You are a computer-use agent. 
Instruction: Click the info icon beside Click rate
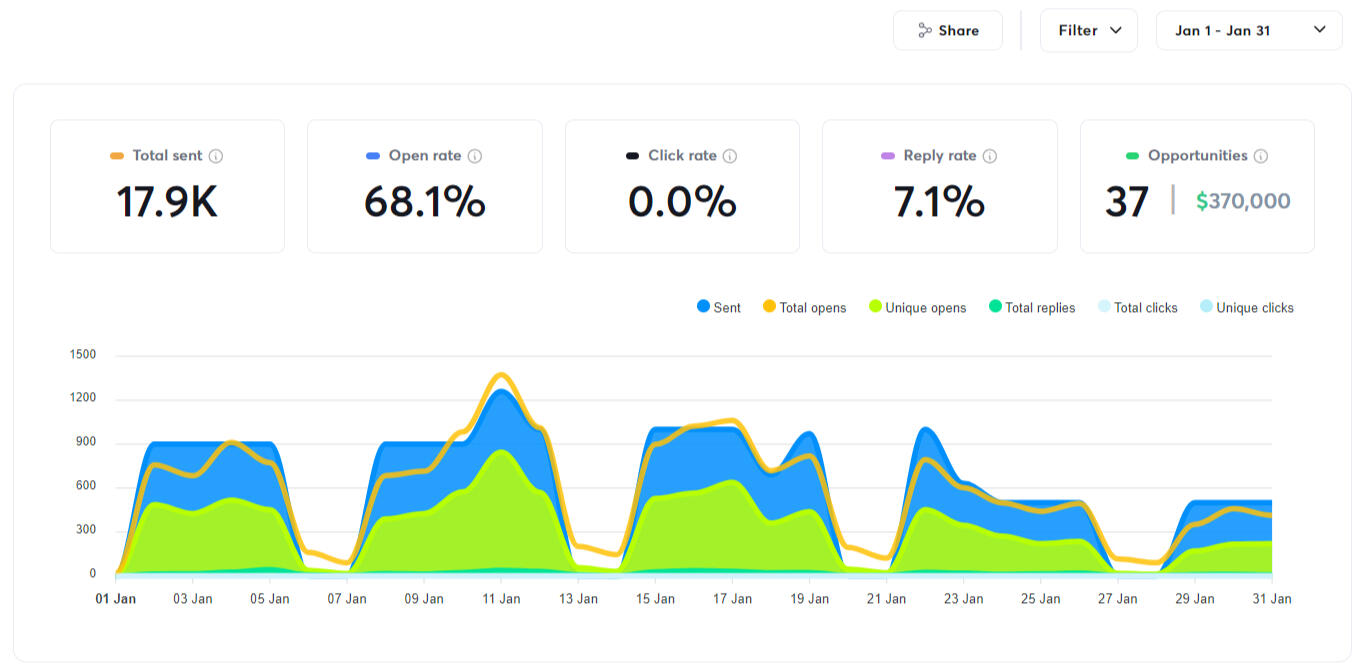click(x=730, y=156)
